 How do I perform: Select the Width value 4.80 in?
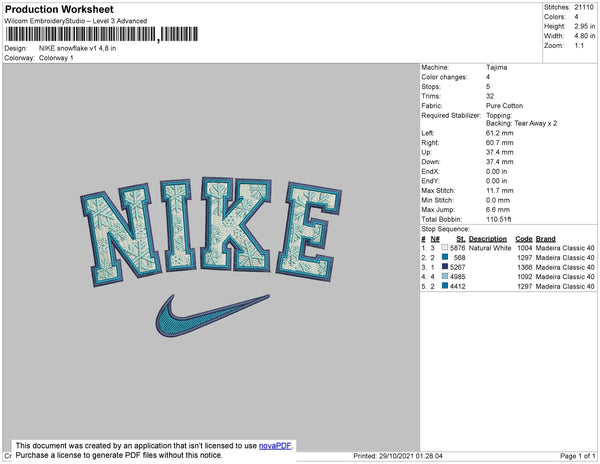pyautogui.click(x=584, y=36)
